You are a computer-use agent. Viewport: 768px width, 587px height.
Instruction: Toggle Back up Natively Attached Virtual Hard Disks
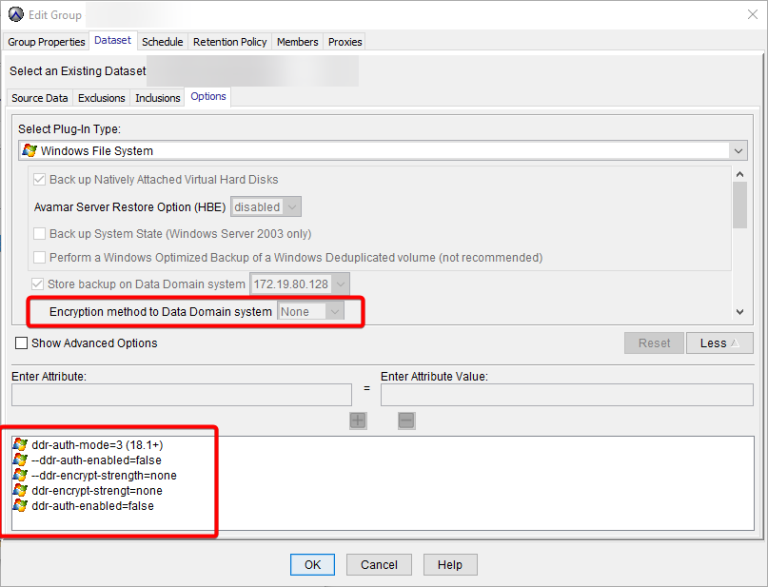(x=40, y=180)
